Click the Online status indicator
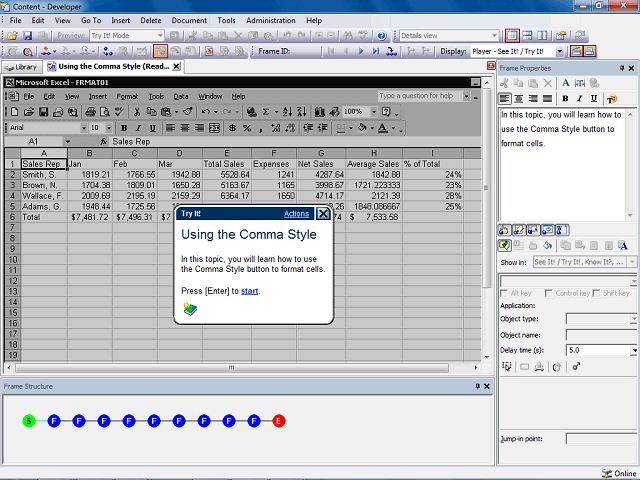The width and height of the screenshot is (640, 480). [620, 473]
